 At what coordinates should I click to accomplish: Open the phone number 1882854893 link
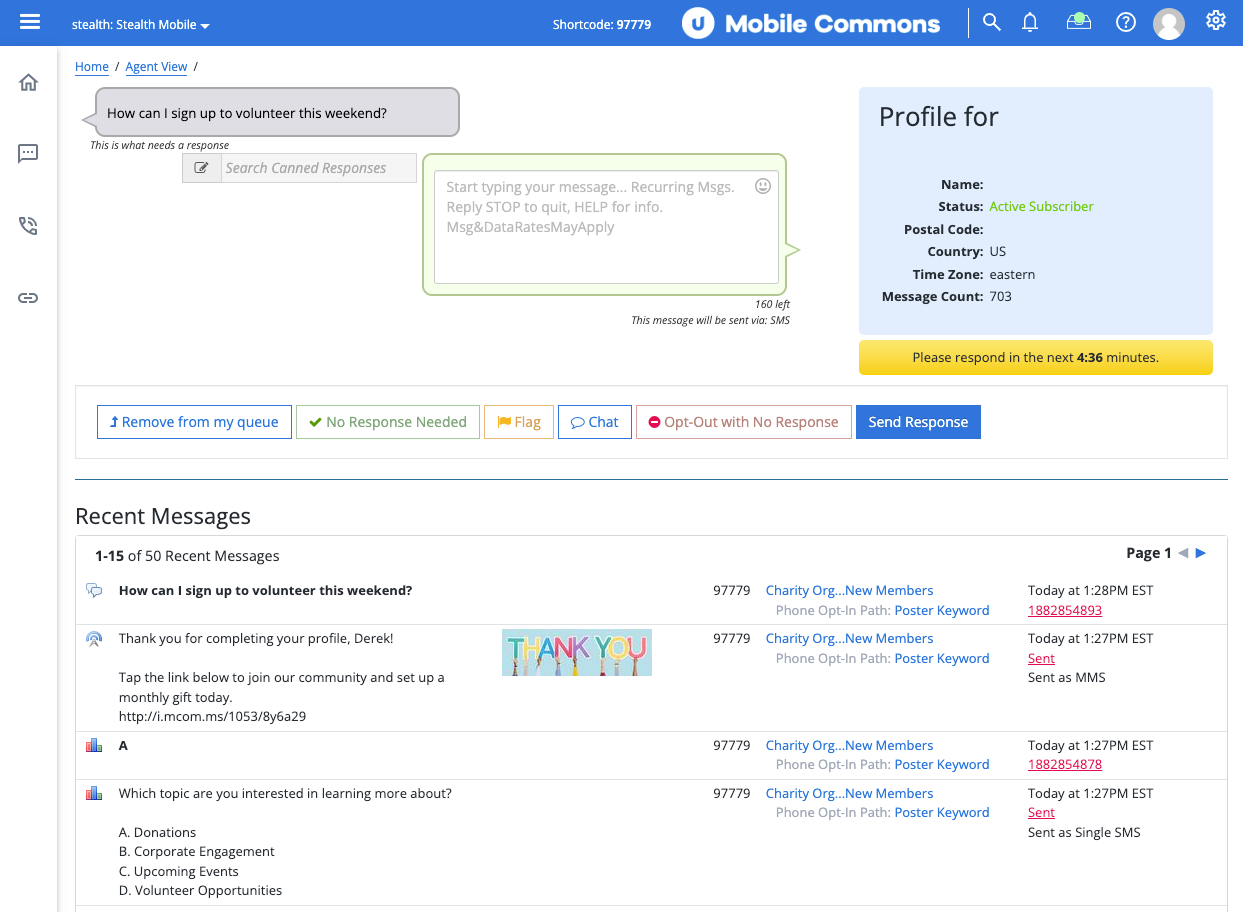[1064, 610]
